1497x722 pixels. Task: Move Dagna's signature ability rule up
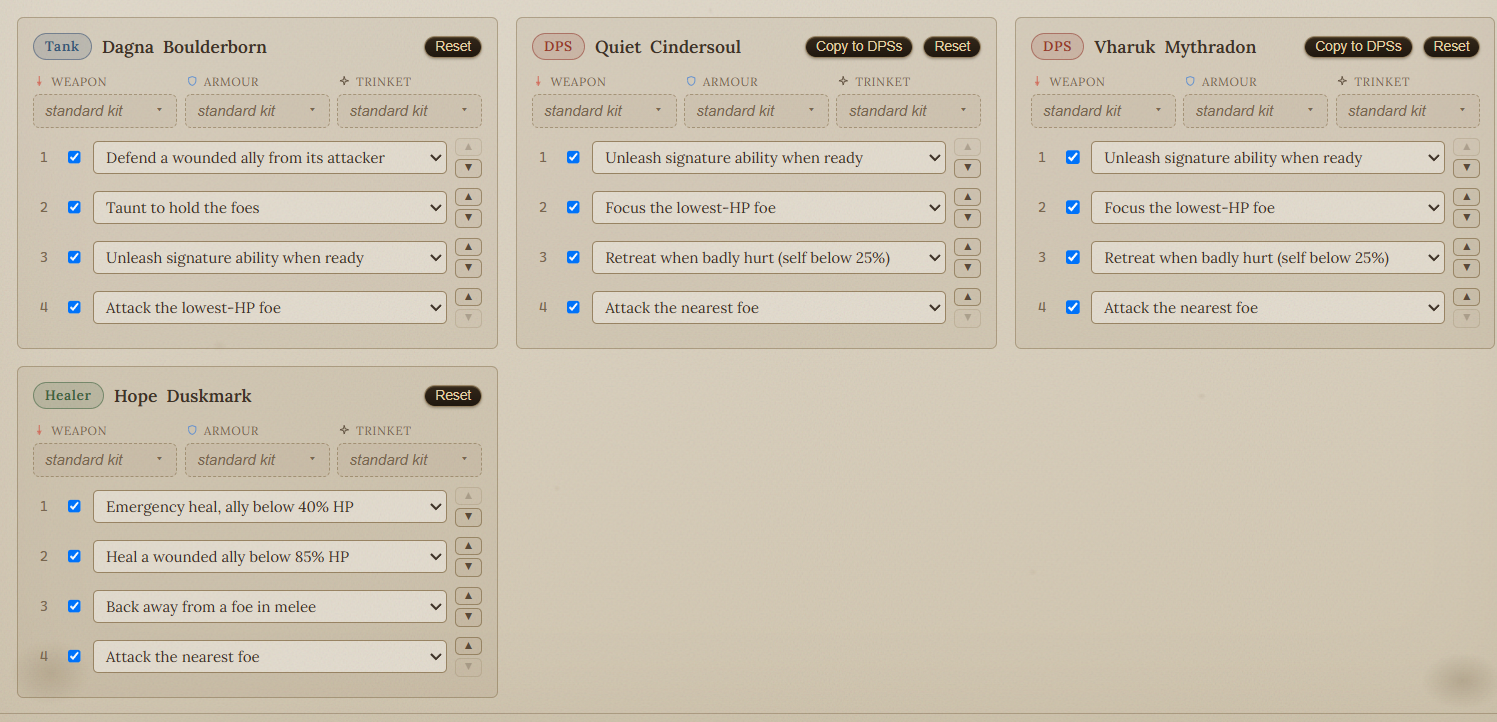(468, 247)
